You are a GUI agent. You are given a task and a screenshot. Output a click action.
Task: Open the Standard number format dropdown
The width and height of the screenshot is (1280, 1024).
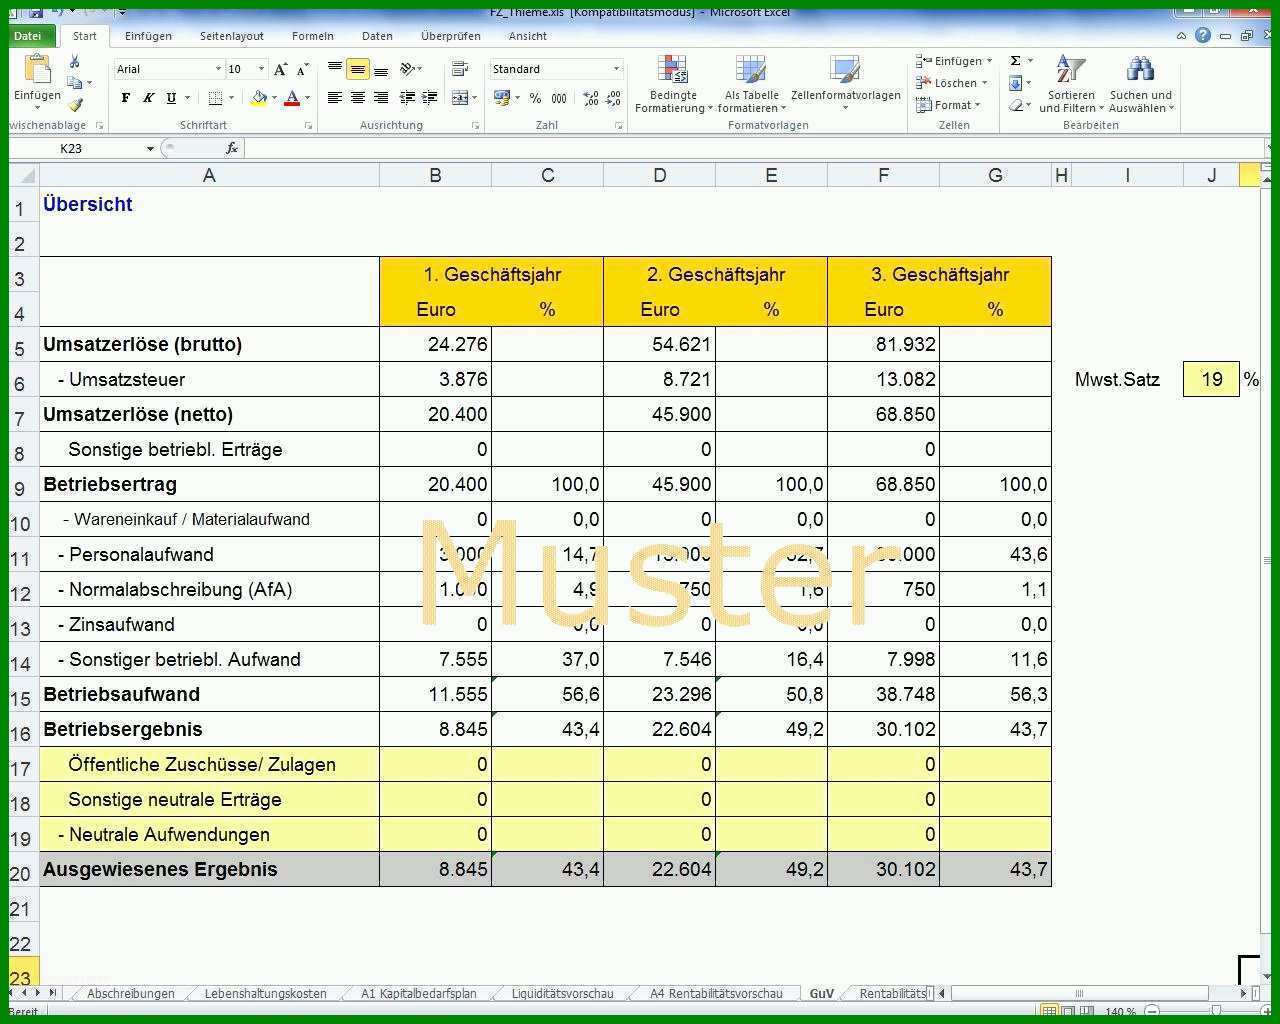point(616,69)
